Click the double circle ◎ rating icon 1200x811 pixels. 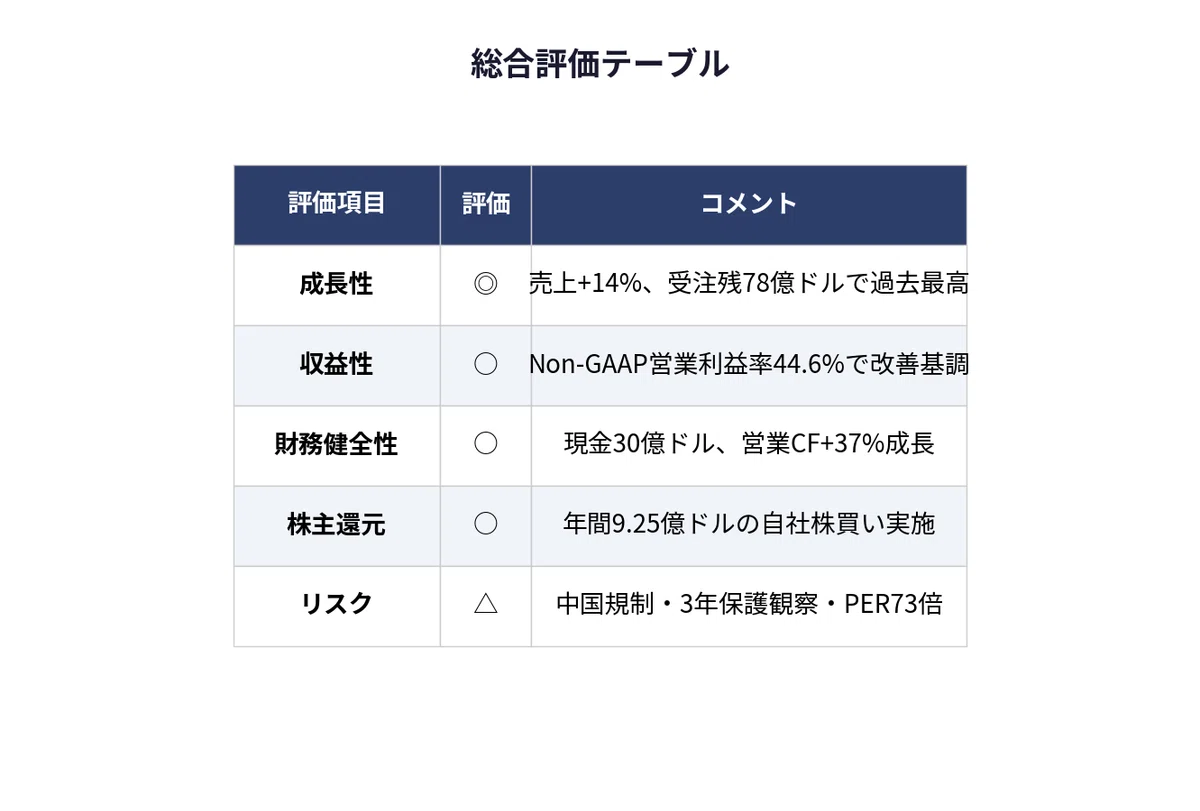coord(486,285)
